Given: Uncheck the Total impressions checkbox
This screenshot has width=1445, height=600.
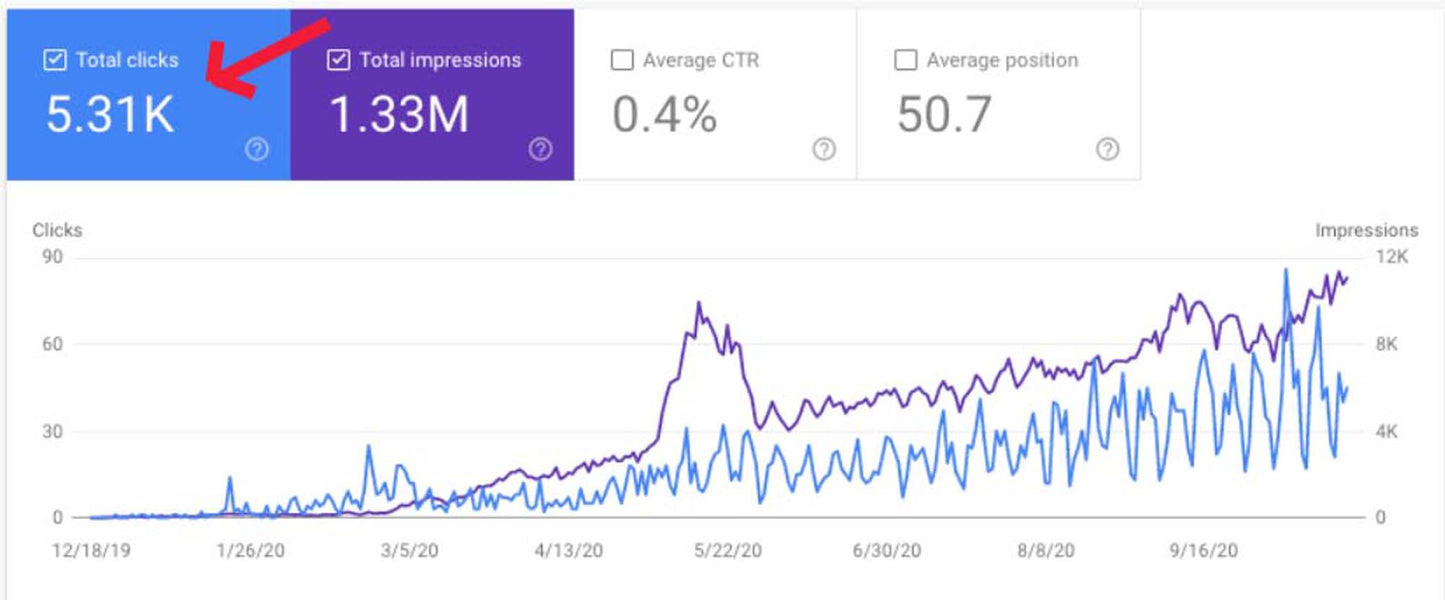Looking at the screenshot, I should tap(339, 60).
